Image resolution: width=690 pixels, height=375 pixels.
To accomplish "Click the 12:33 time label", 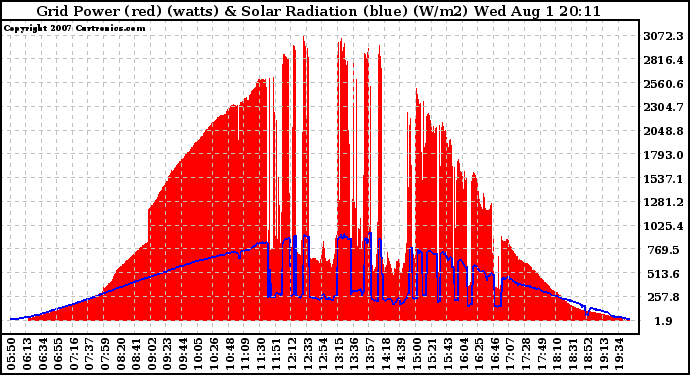I will [308, 354].
